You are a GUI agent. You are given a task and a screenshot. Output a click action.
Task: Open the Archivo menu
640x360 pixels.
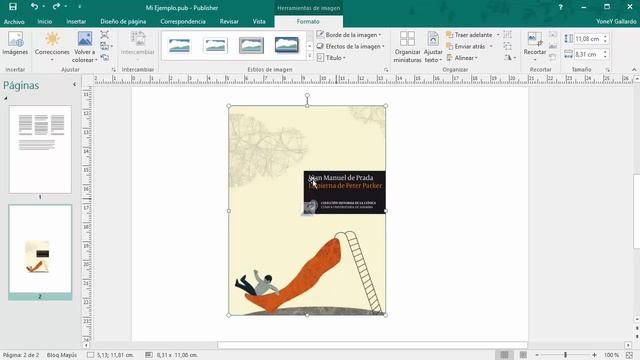point(14,22)
